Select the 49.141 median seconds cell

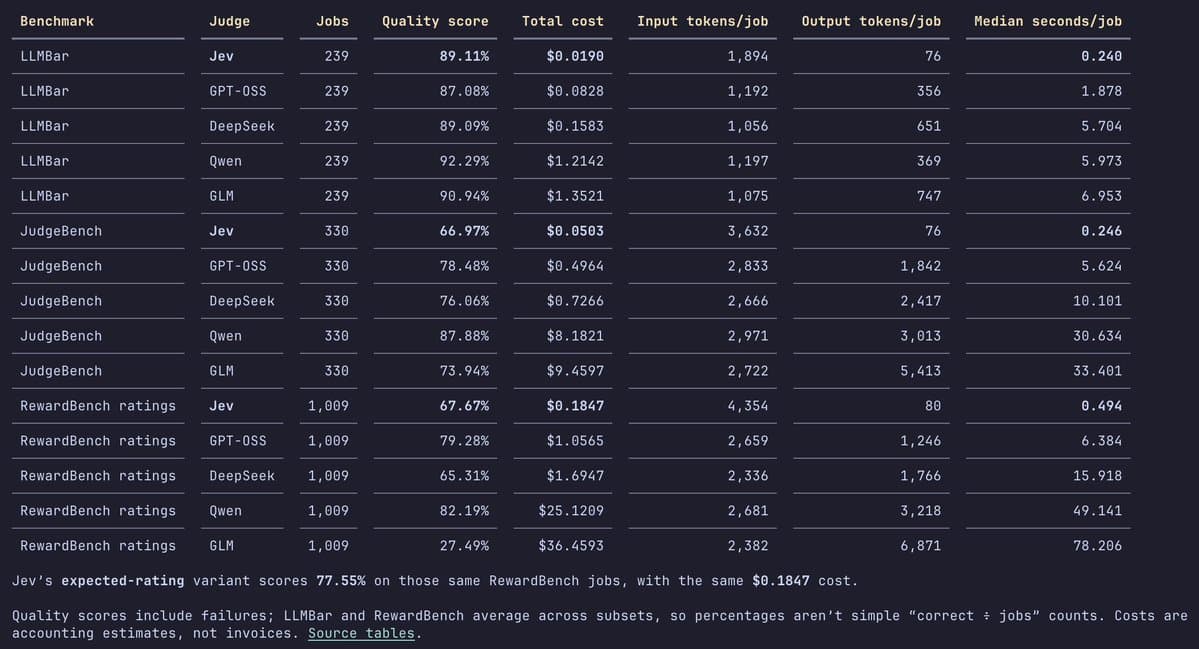click(x=1097, y=511)
